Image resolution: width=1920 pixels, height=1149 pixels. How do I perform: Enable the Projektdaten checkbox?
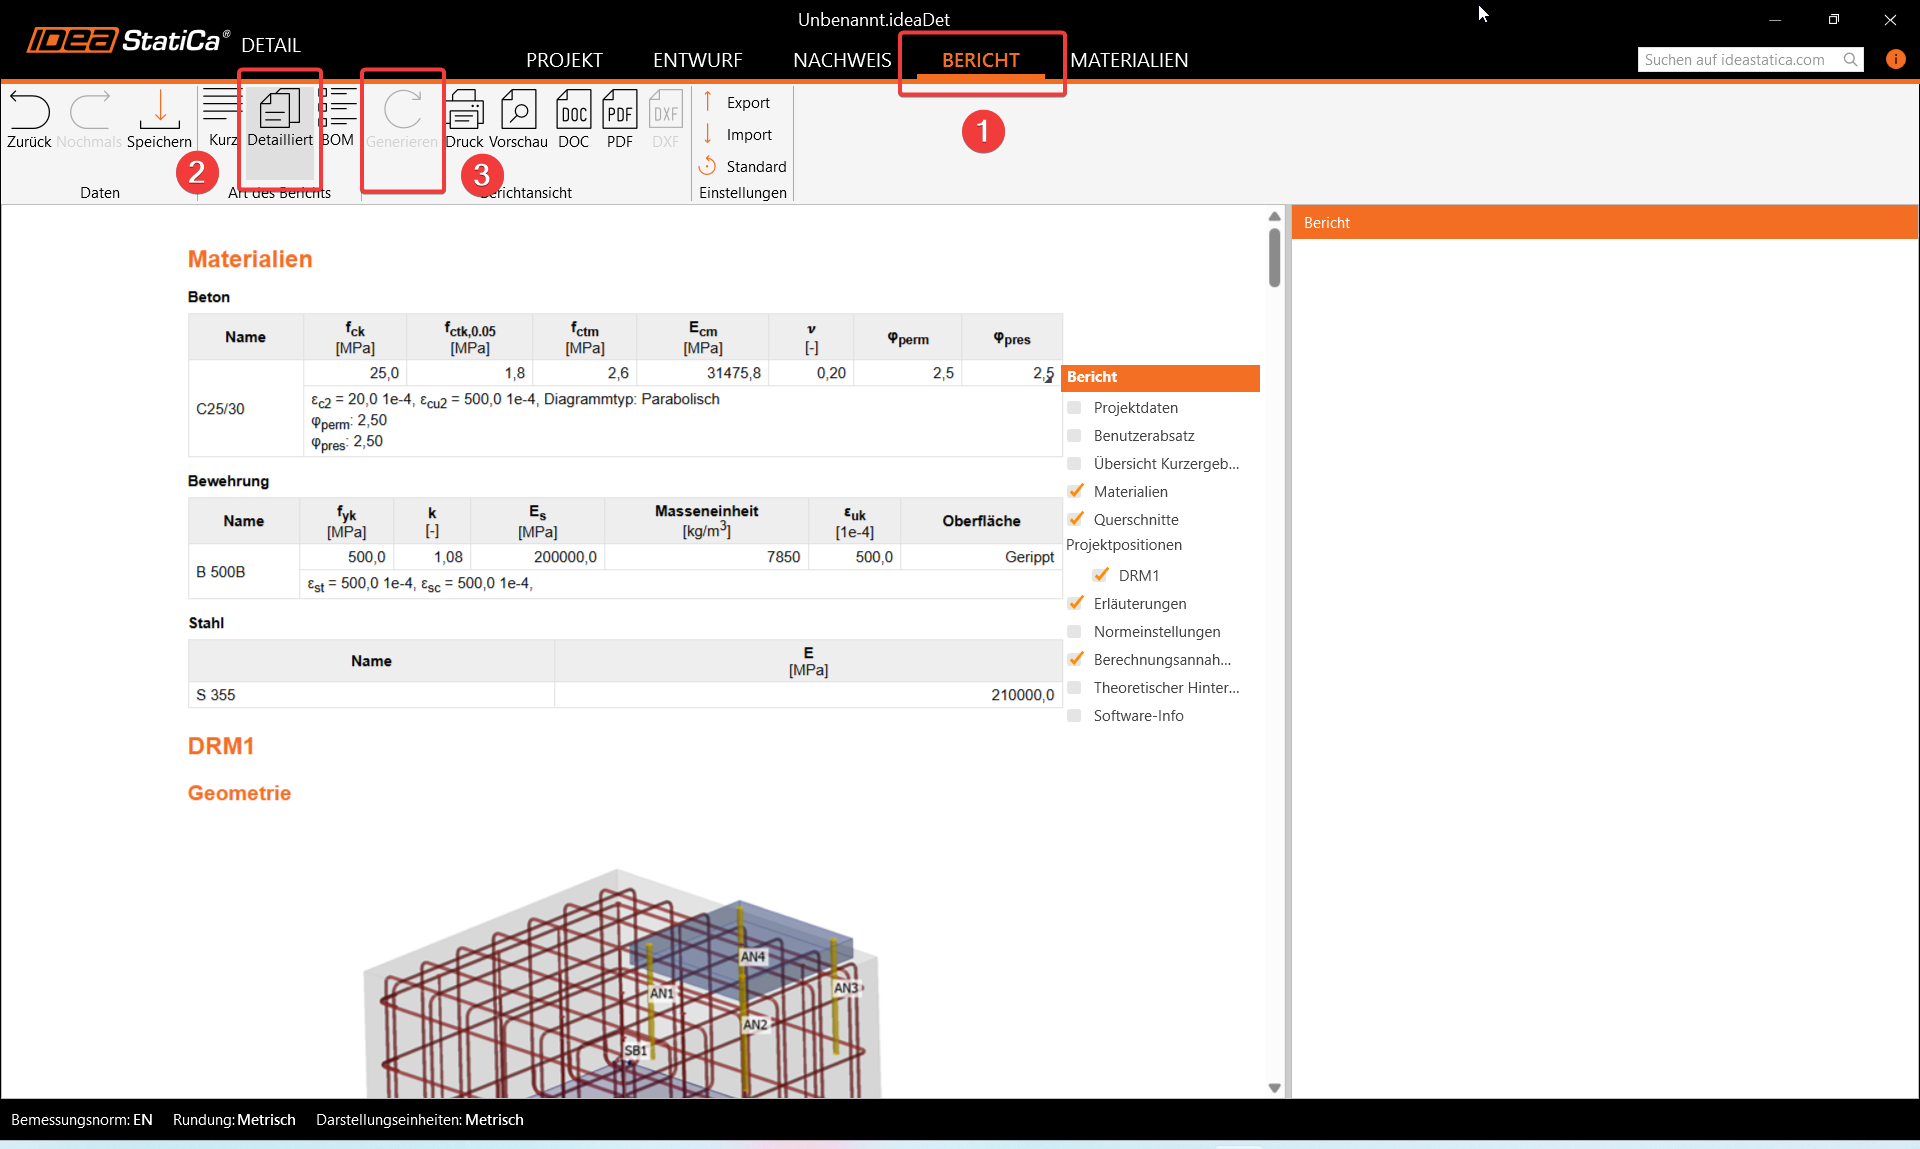click(x=1075, y=408)
